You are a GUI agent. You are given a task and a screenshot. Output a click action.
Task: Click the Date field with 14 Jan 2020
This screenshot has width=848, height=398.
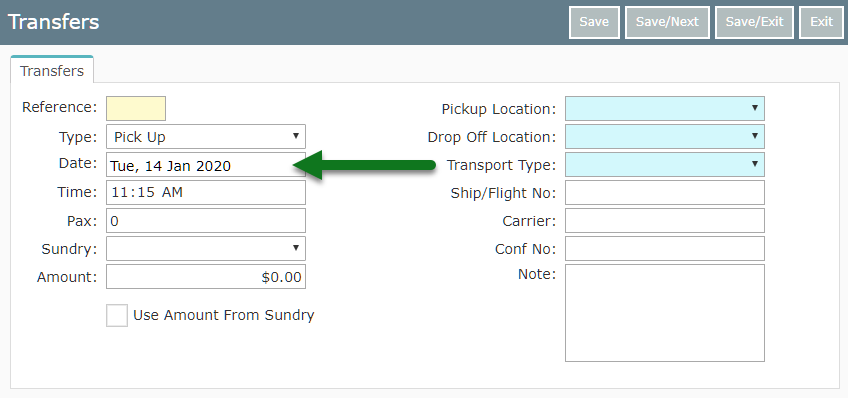(206, 164)
